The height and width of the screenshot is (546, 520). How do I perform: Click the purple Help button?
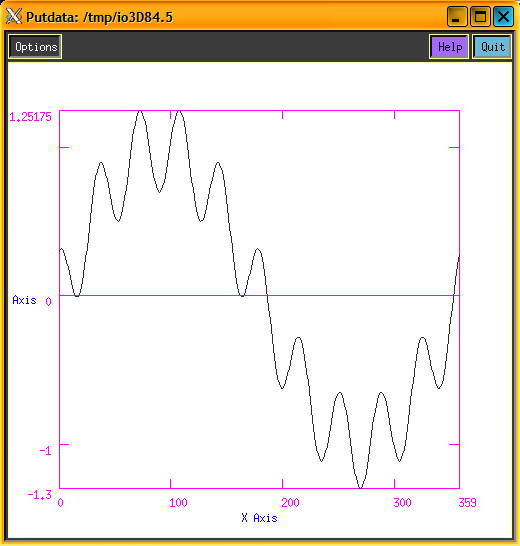click(x=449, y=47)
